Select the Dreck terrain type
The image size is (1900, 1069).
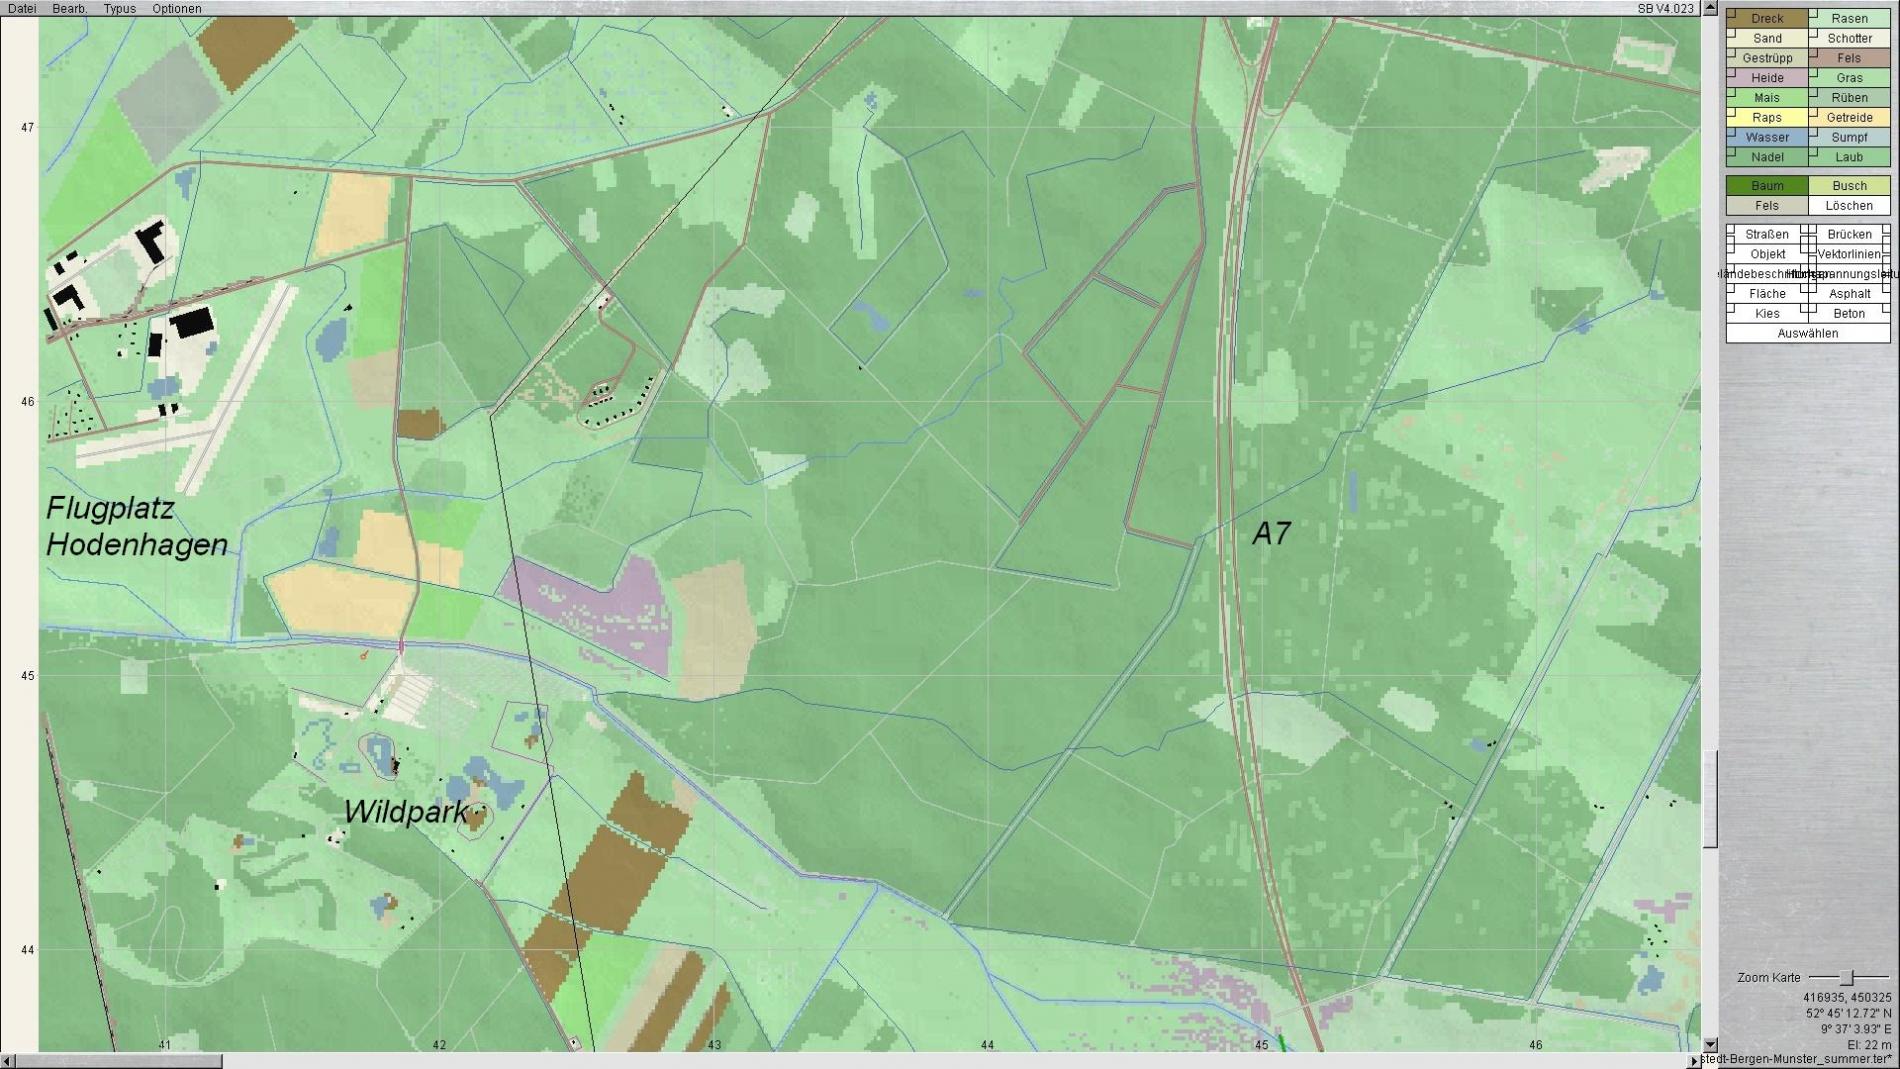click(1767, 18)
